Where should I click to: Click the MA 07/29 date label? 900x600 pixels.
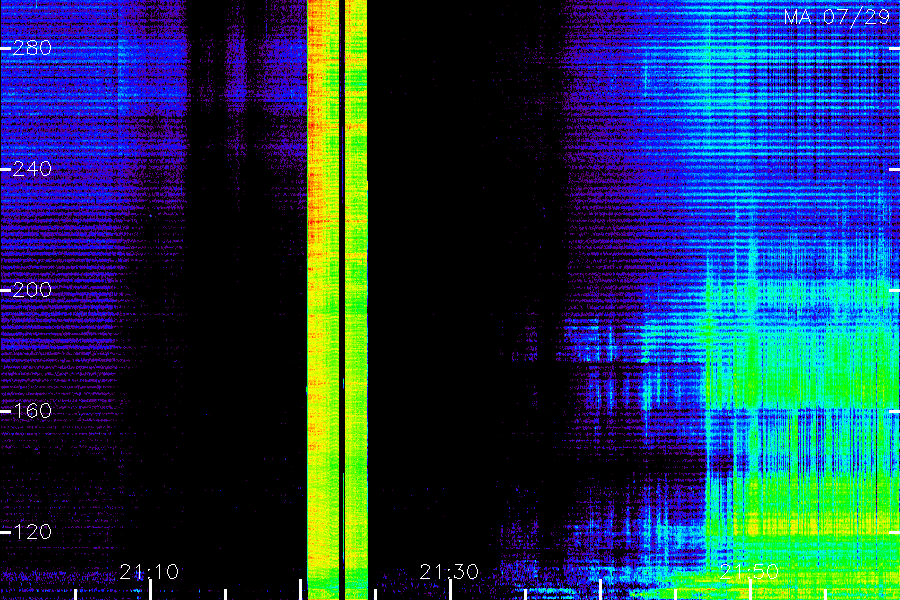pyautogui.click(x=837, y=17)
